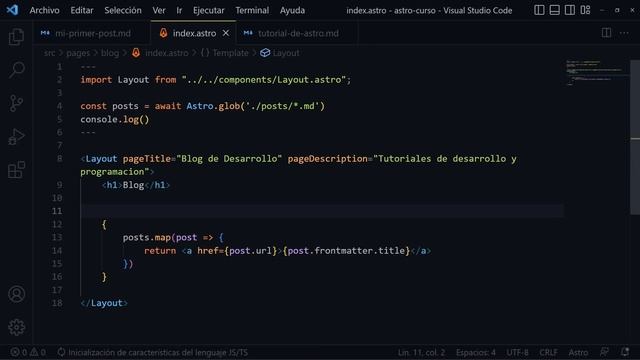Open the Search view in the activity bar

(x=16, y=70)
